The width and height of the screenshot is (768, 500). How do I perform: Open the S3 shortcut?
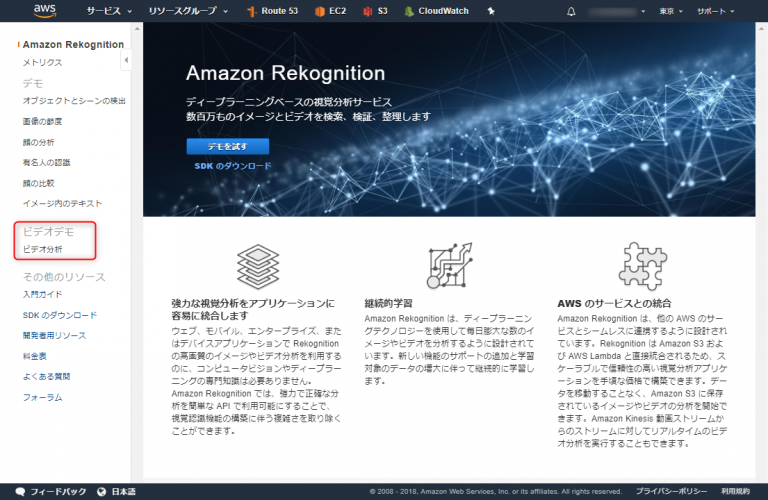tap(375, 11)
